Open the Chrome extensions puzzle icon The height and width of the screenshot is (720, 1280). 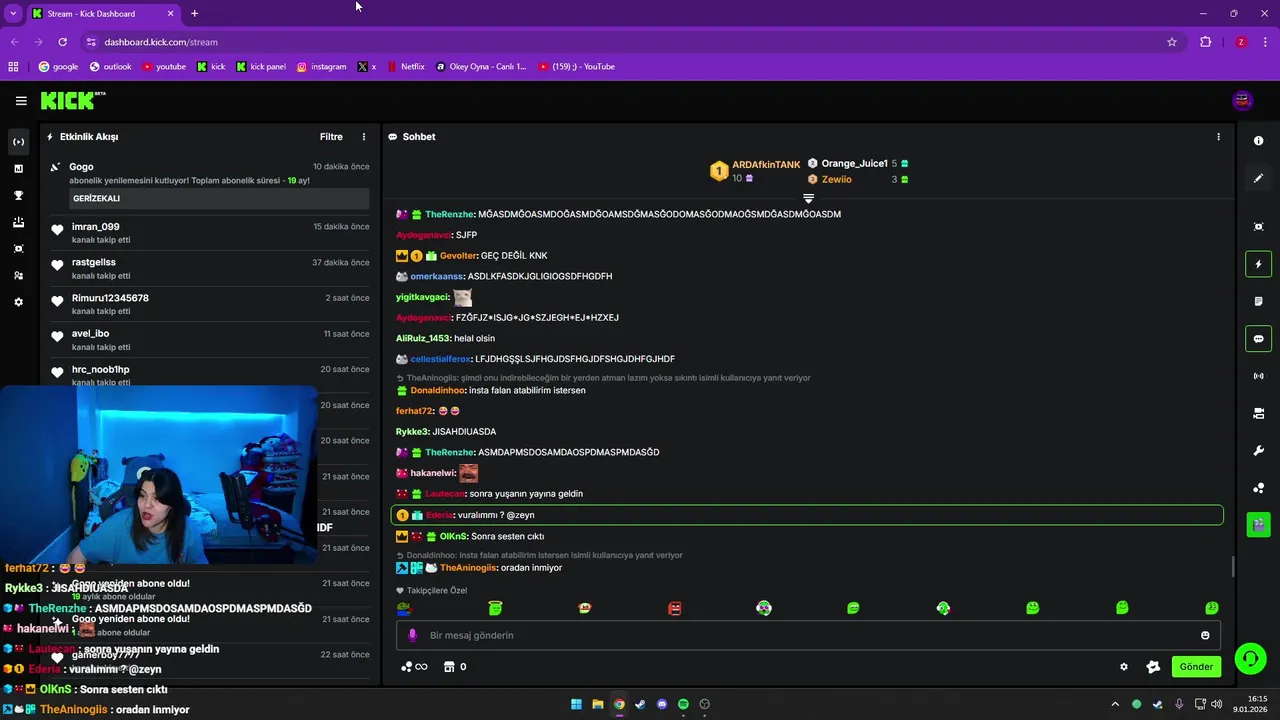tap(1205, 42)
